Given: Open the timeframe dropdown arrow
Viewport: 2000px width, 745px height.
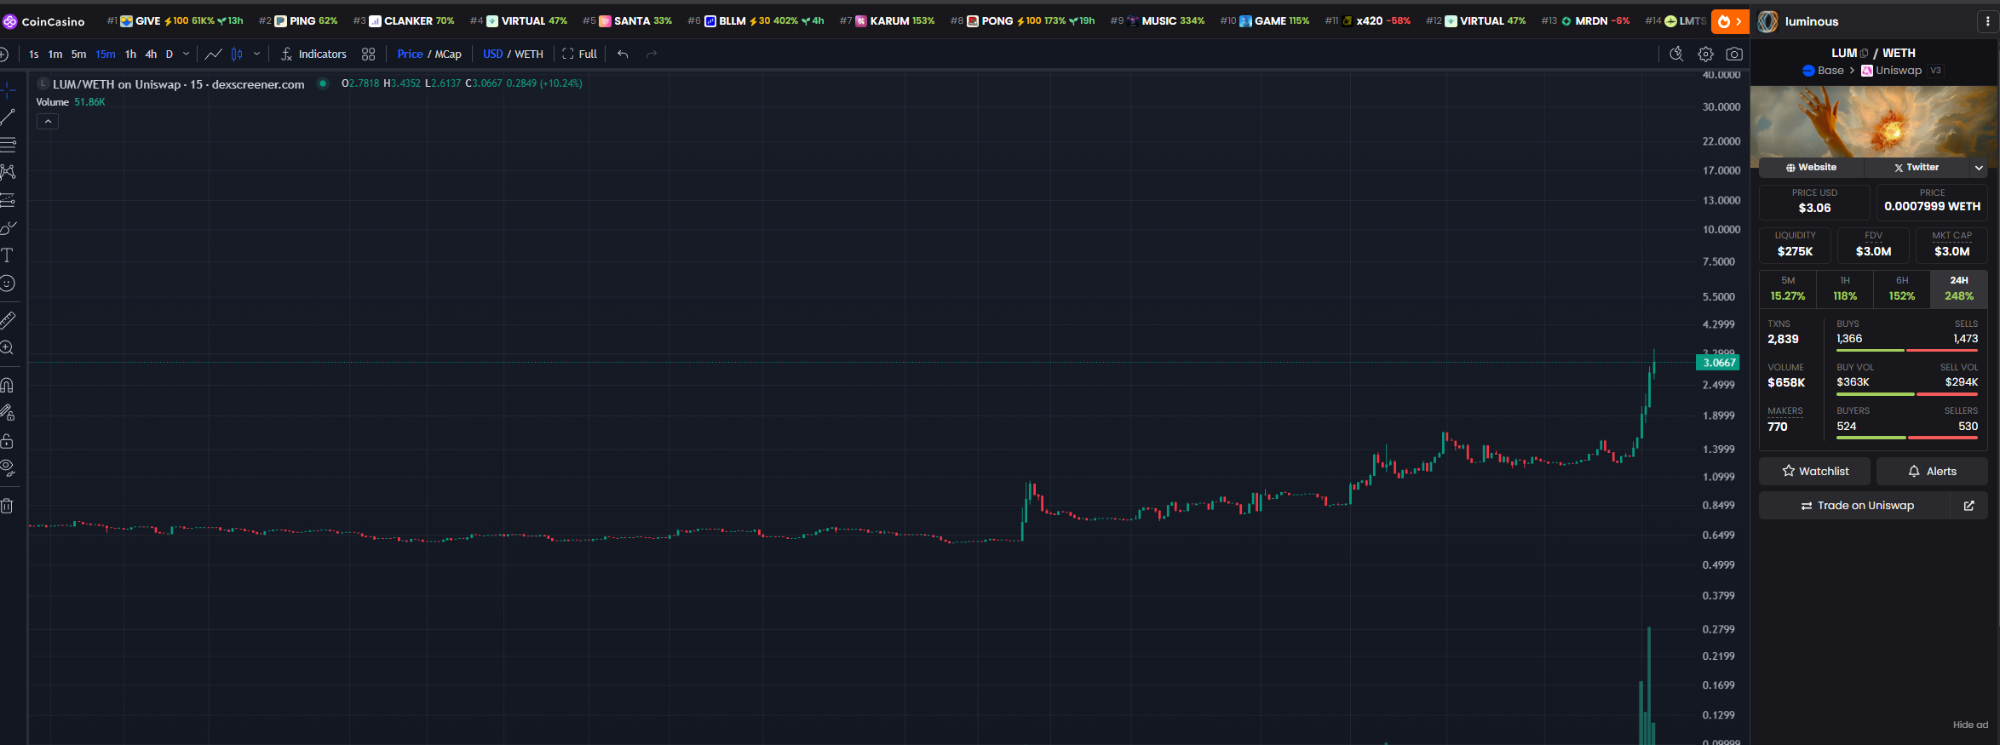Looking at the screenshot, I should pos(186,54).
